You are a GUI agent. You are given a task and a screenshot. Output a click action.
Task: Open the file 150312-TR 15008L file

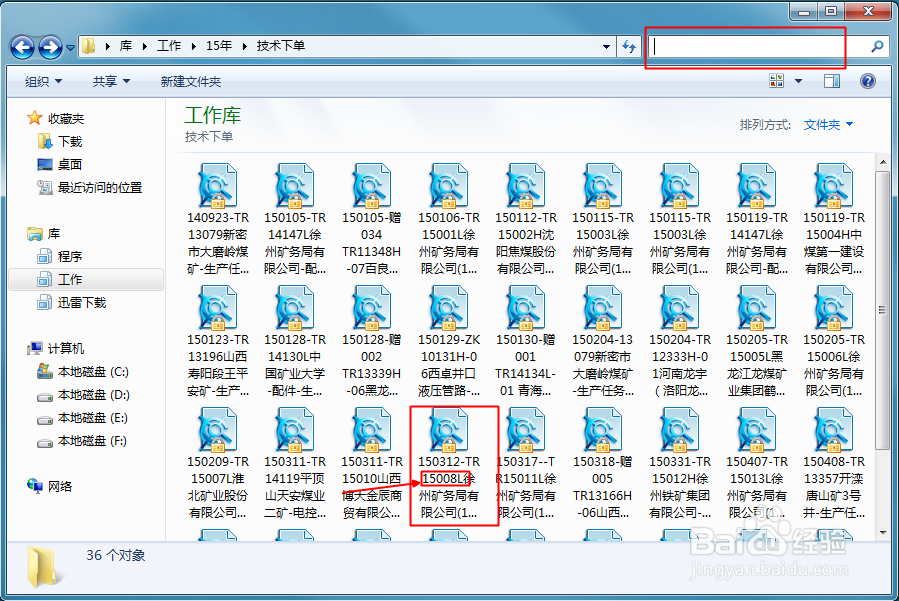pyautogui.click(x=448, y=434)
